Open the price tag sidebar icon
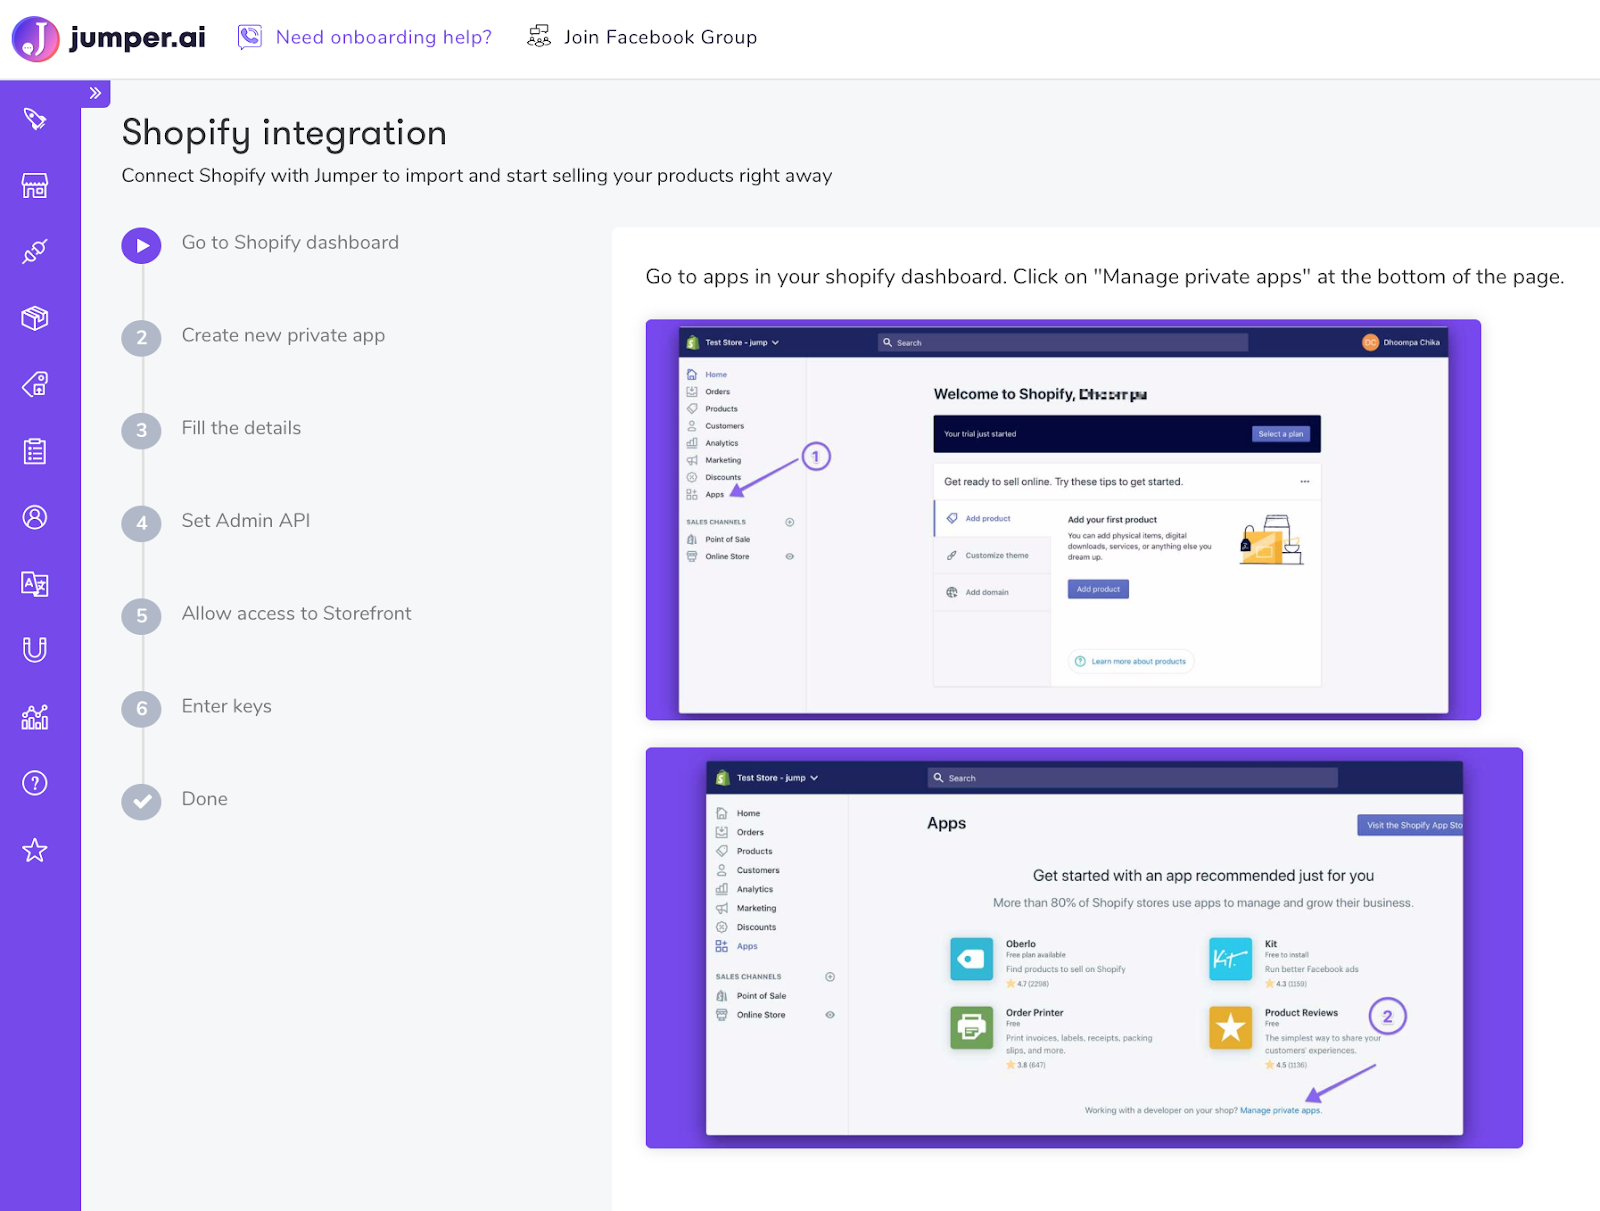This screenshot has height=1211, width=1600. 35,384
